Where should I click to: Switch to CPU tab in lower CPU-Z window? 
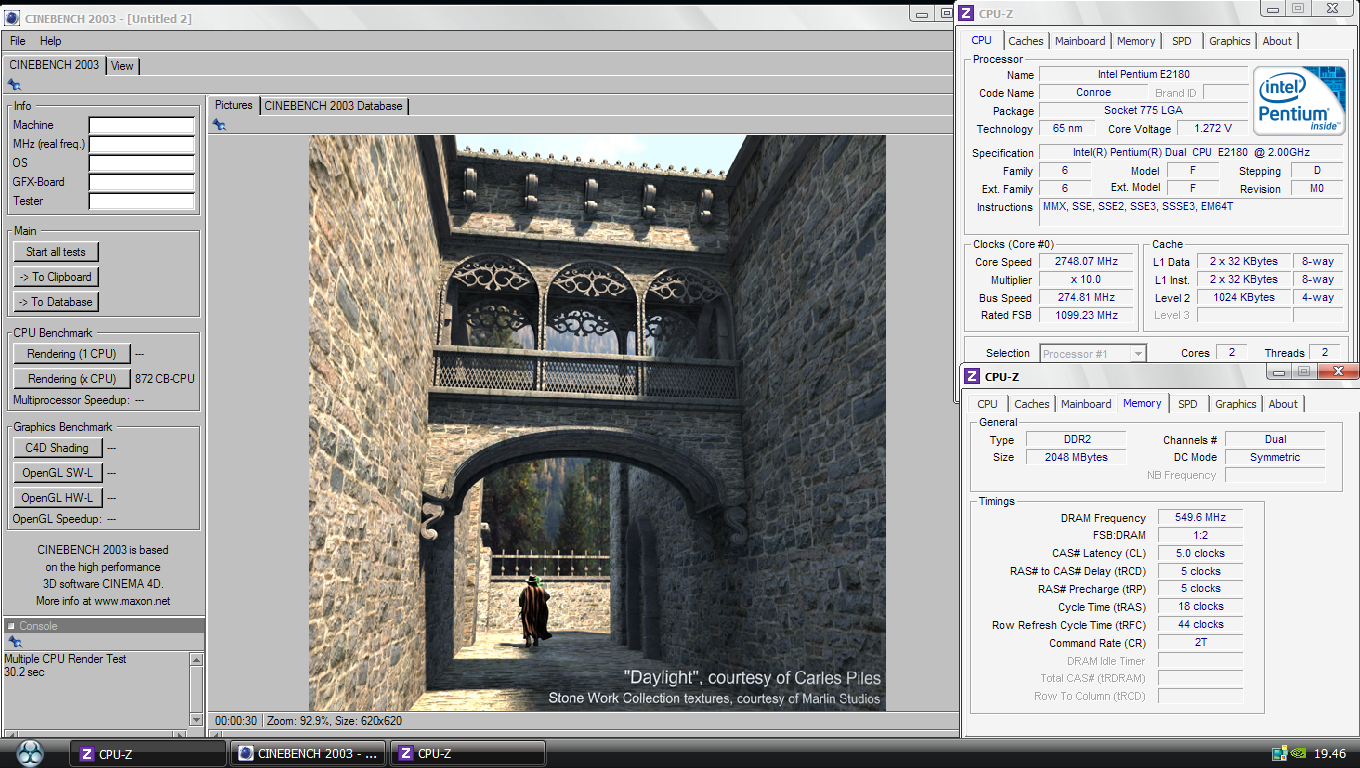click(x=988, y=404)
